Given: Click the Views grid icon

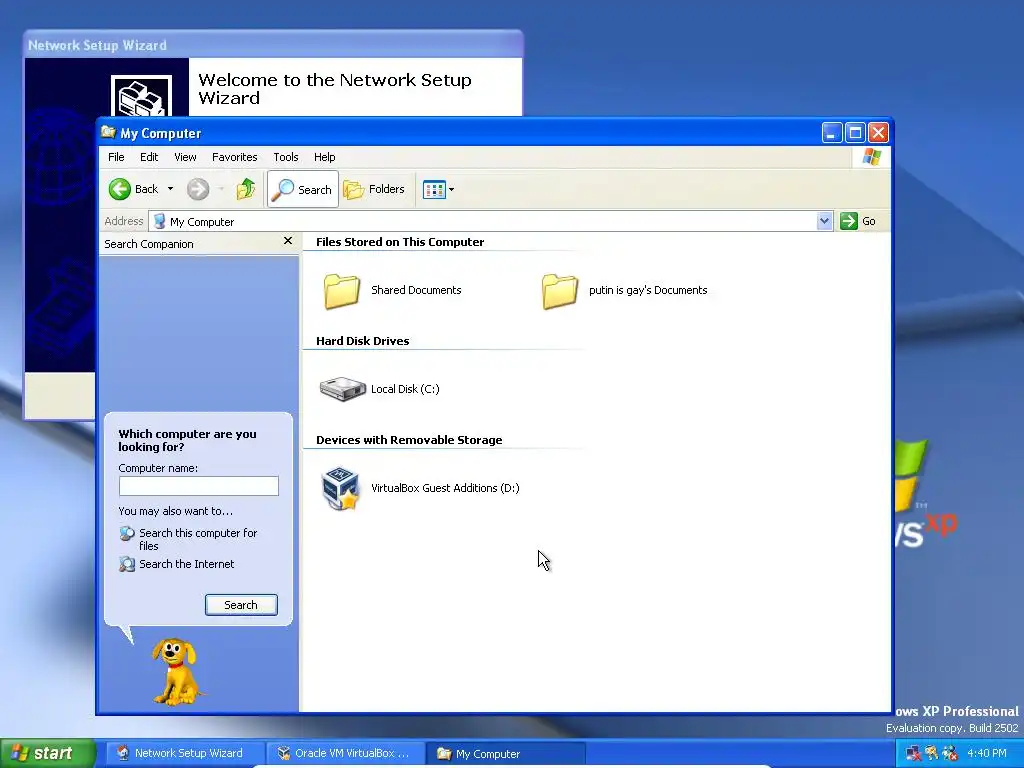Looking at the screenshot, I should tap(434, 189).
